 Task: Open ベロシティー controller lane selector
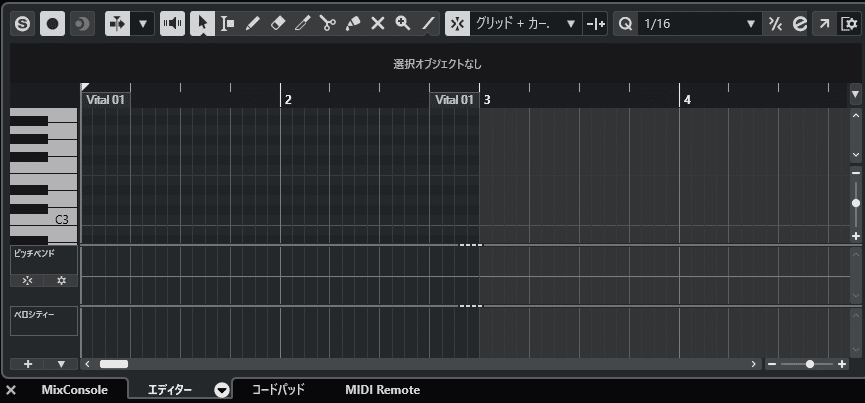pos(44,321)
